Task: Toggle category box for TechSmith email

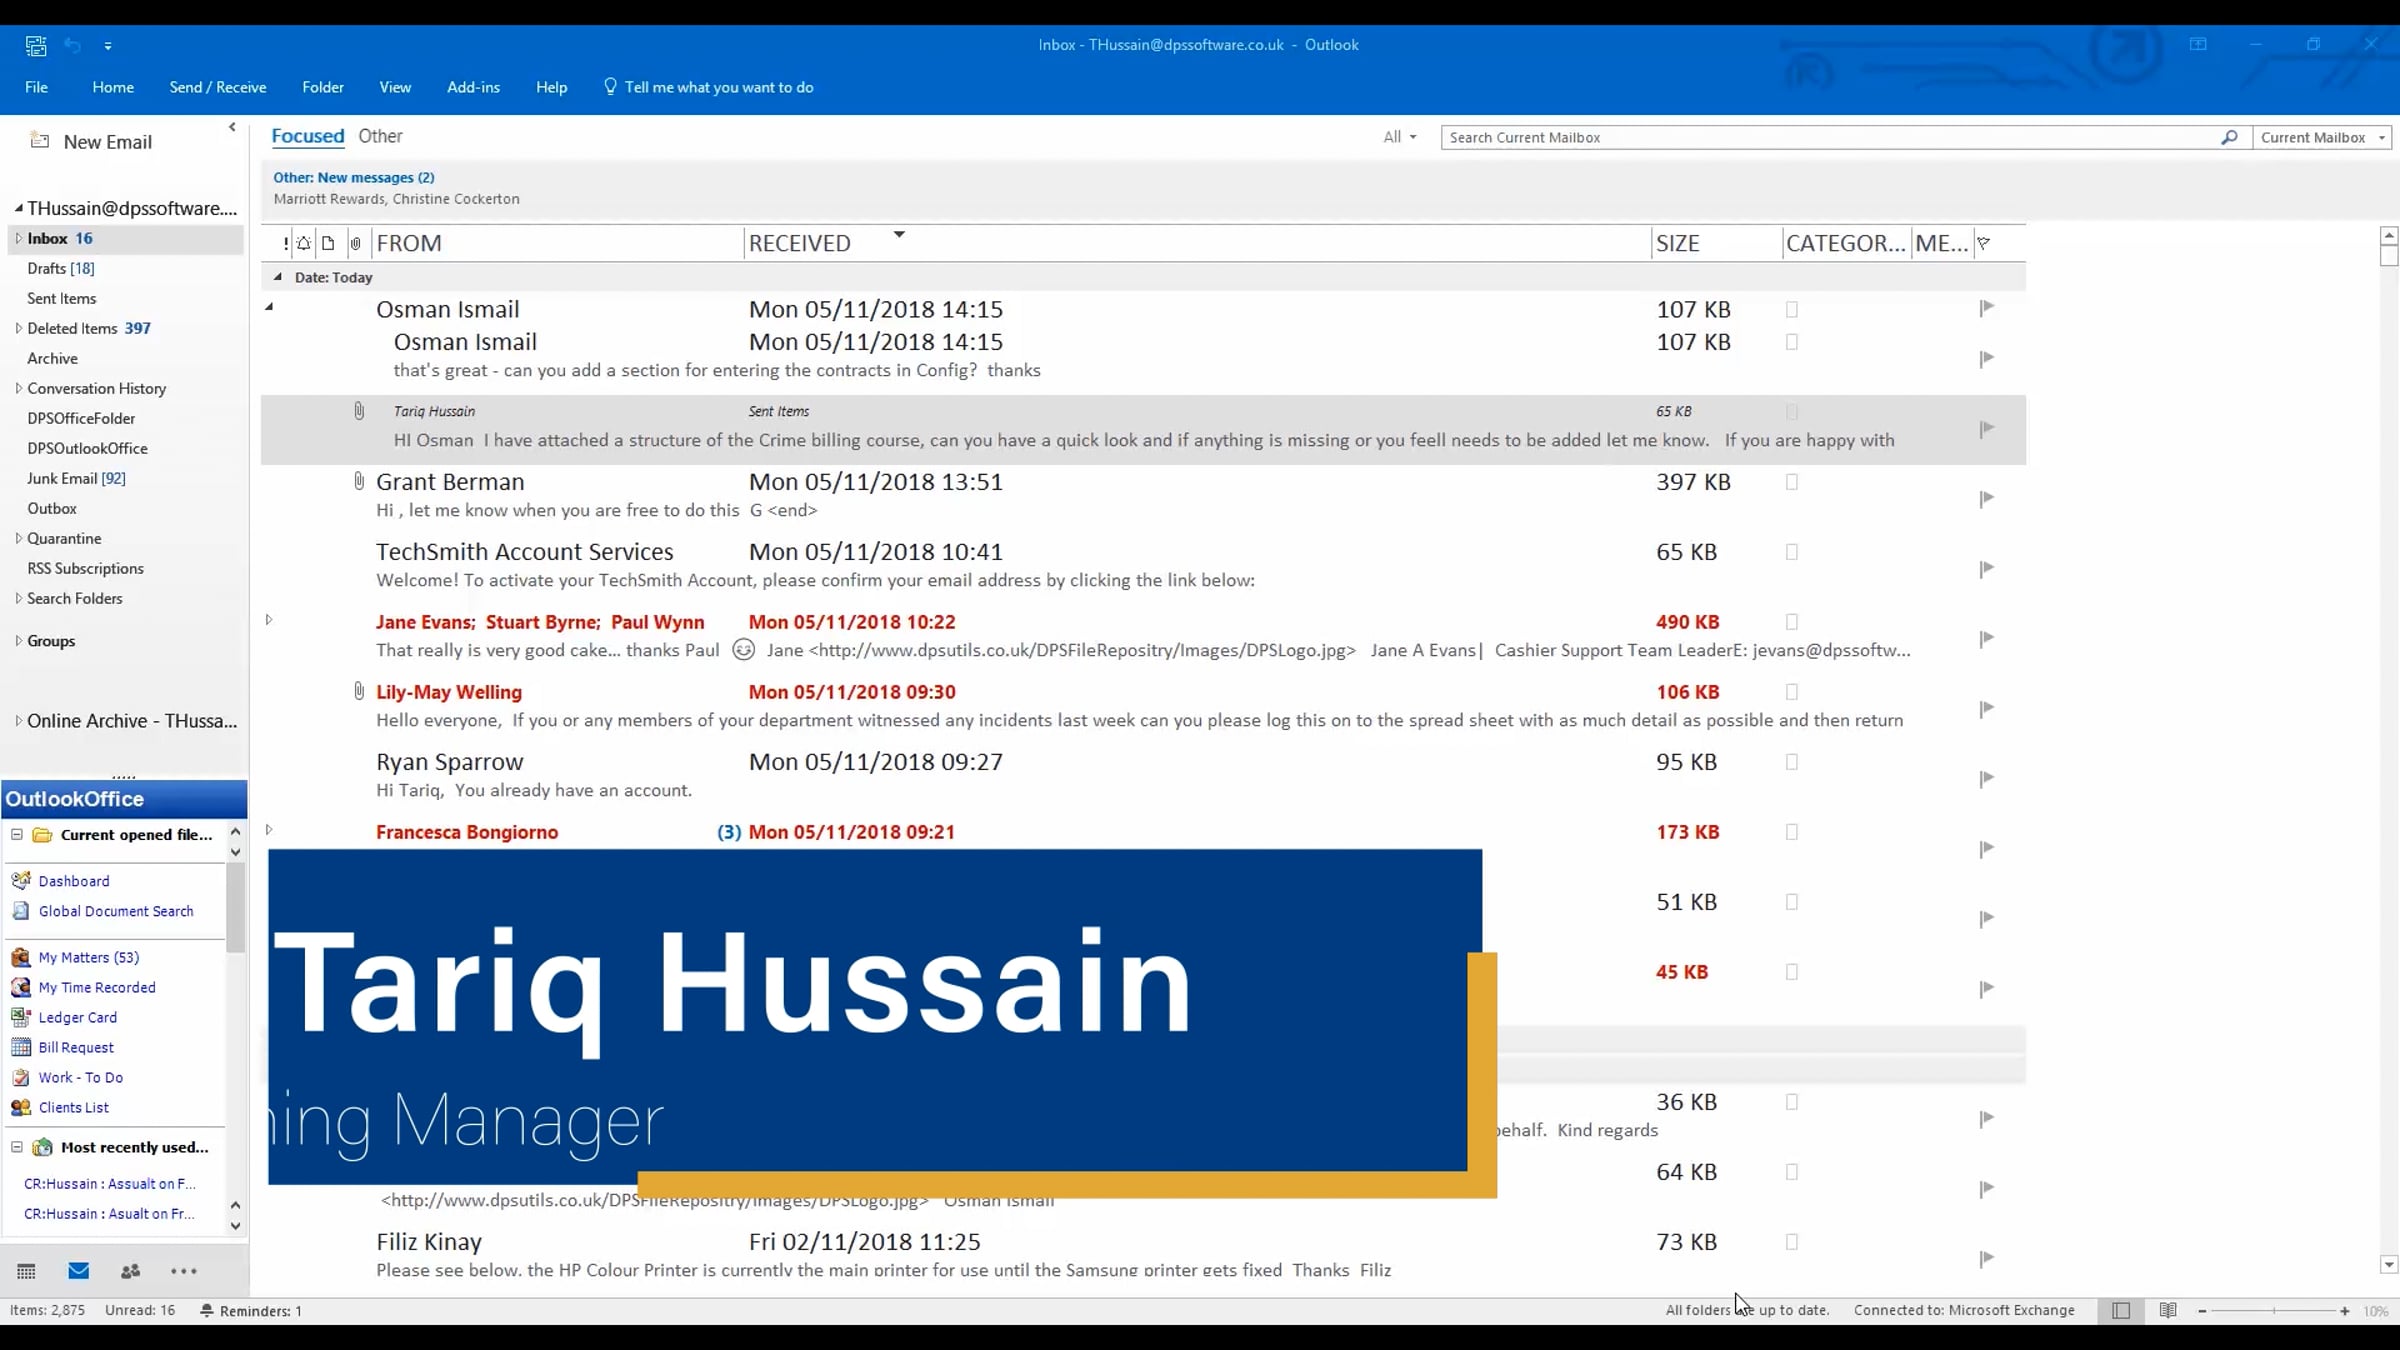Action: click(x=1792, y=552)
